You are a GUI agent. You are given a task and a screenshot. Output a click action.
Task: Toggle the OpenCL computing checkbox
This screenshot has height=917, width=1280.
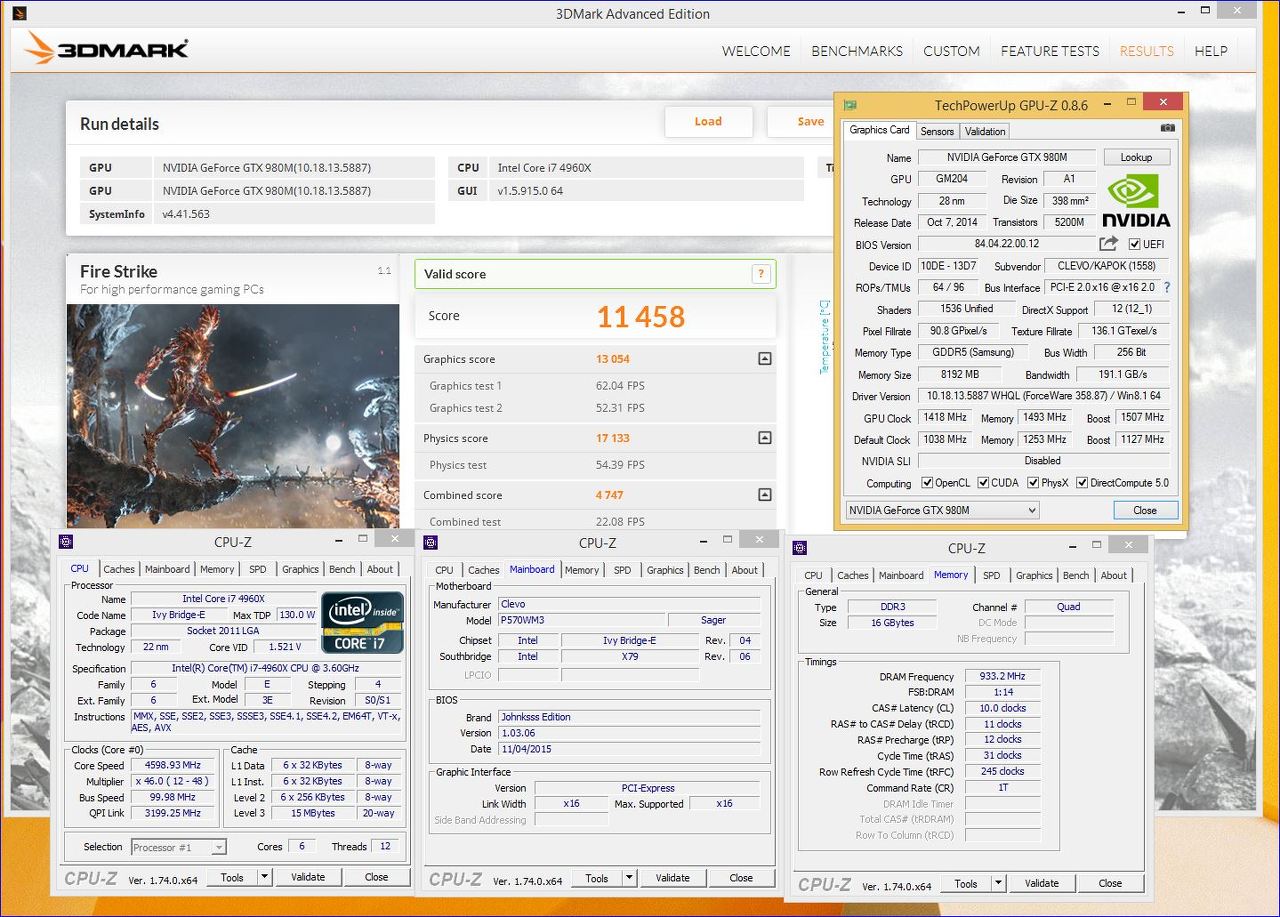[927, 483]
